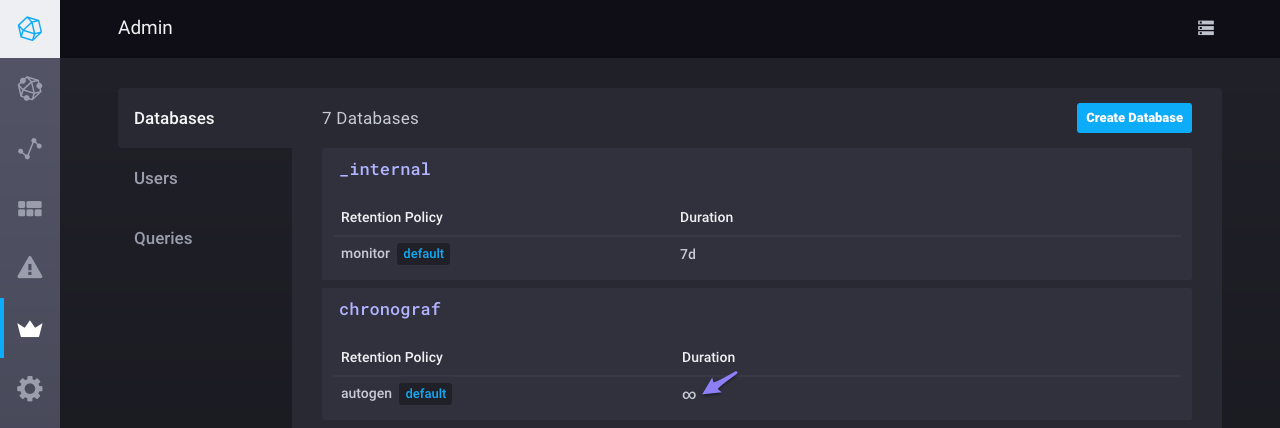Select the monitor retention policy name
The height and width of the screenshot is (428, 1280).
[365, 254]
